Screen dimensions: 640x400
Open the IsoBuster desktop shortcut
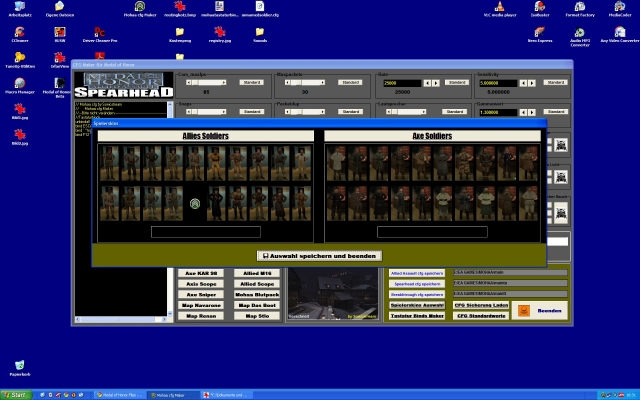[540, 9]
